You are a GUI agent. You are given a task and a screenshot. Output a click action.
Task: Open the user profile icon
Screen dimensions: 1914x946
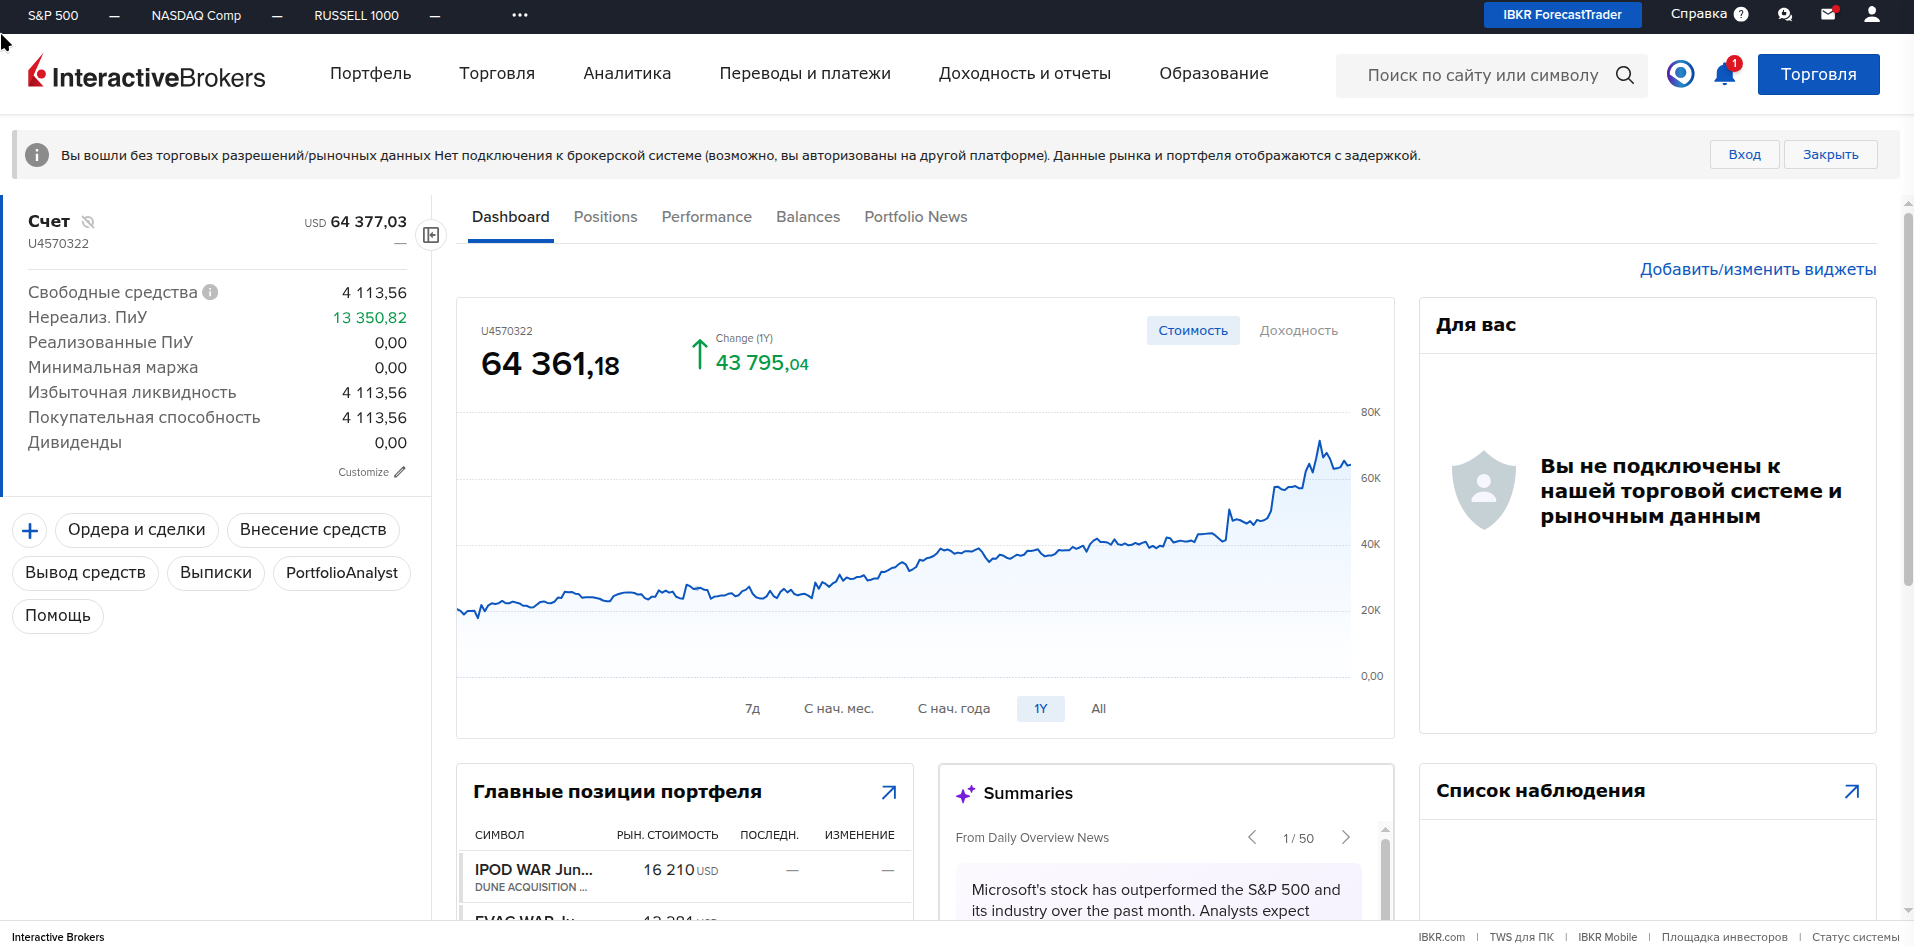1872,14
